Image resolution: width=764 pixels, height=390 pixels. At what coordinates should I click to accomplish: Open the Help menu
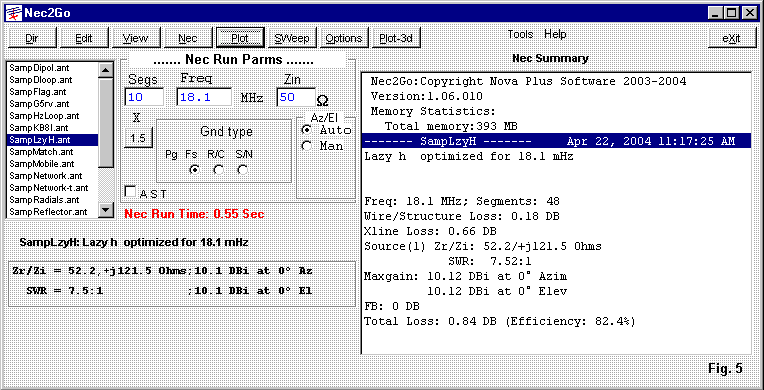(555, 34)
